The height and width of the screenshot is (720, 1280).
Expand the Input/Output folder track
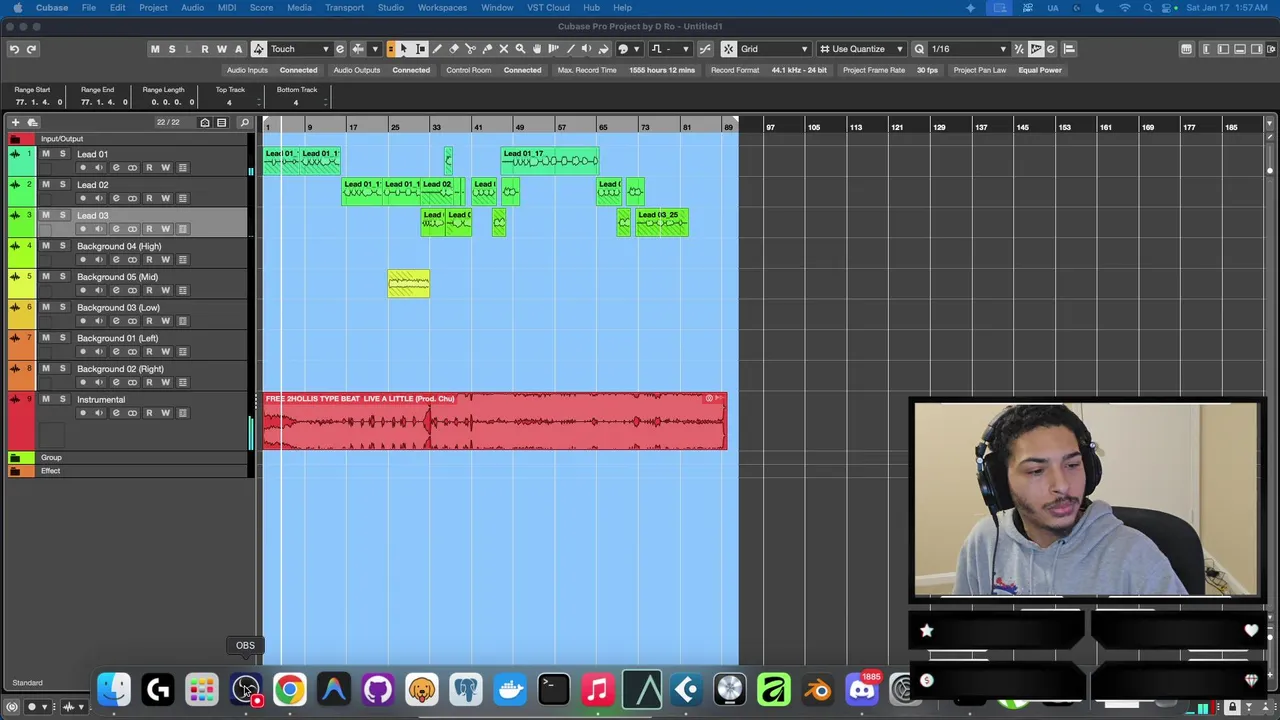pyautogui.click(x=15, y=139)
